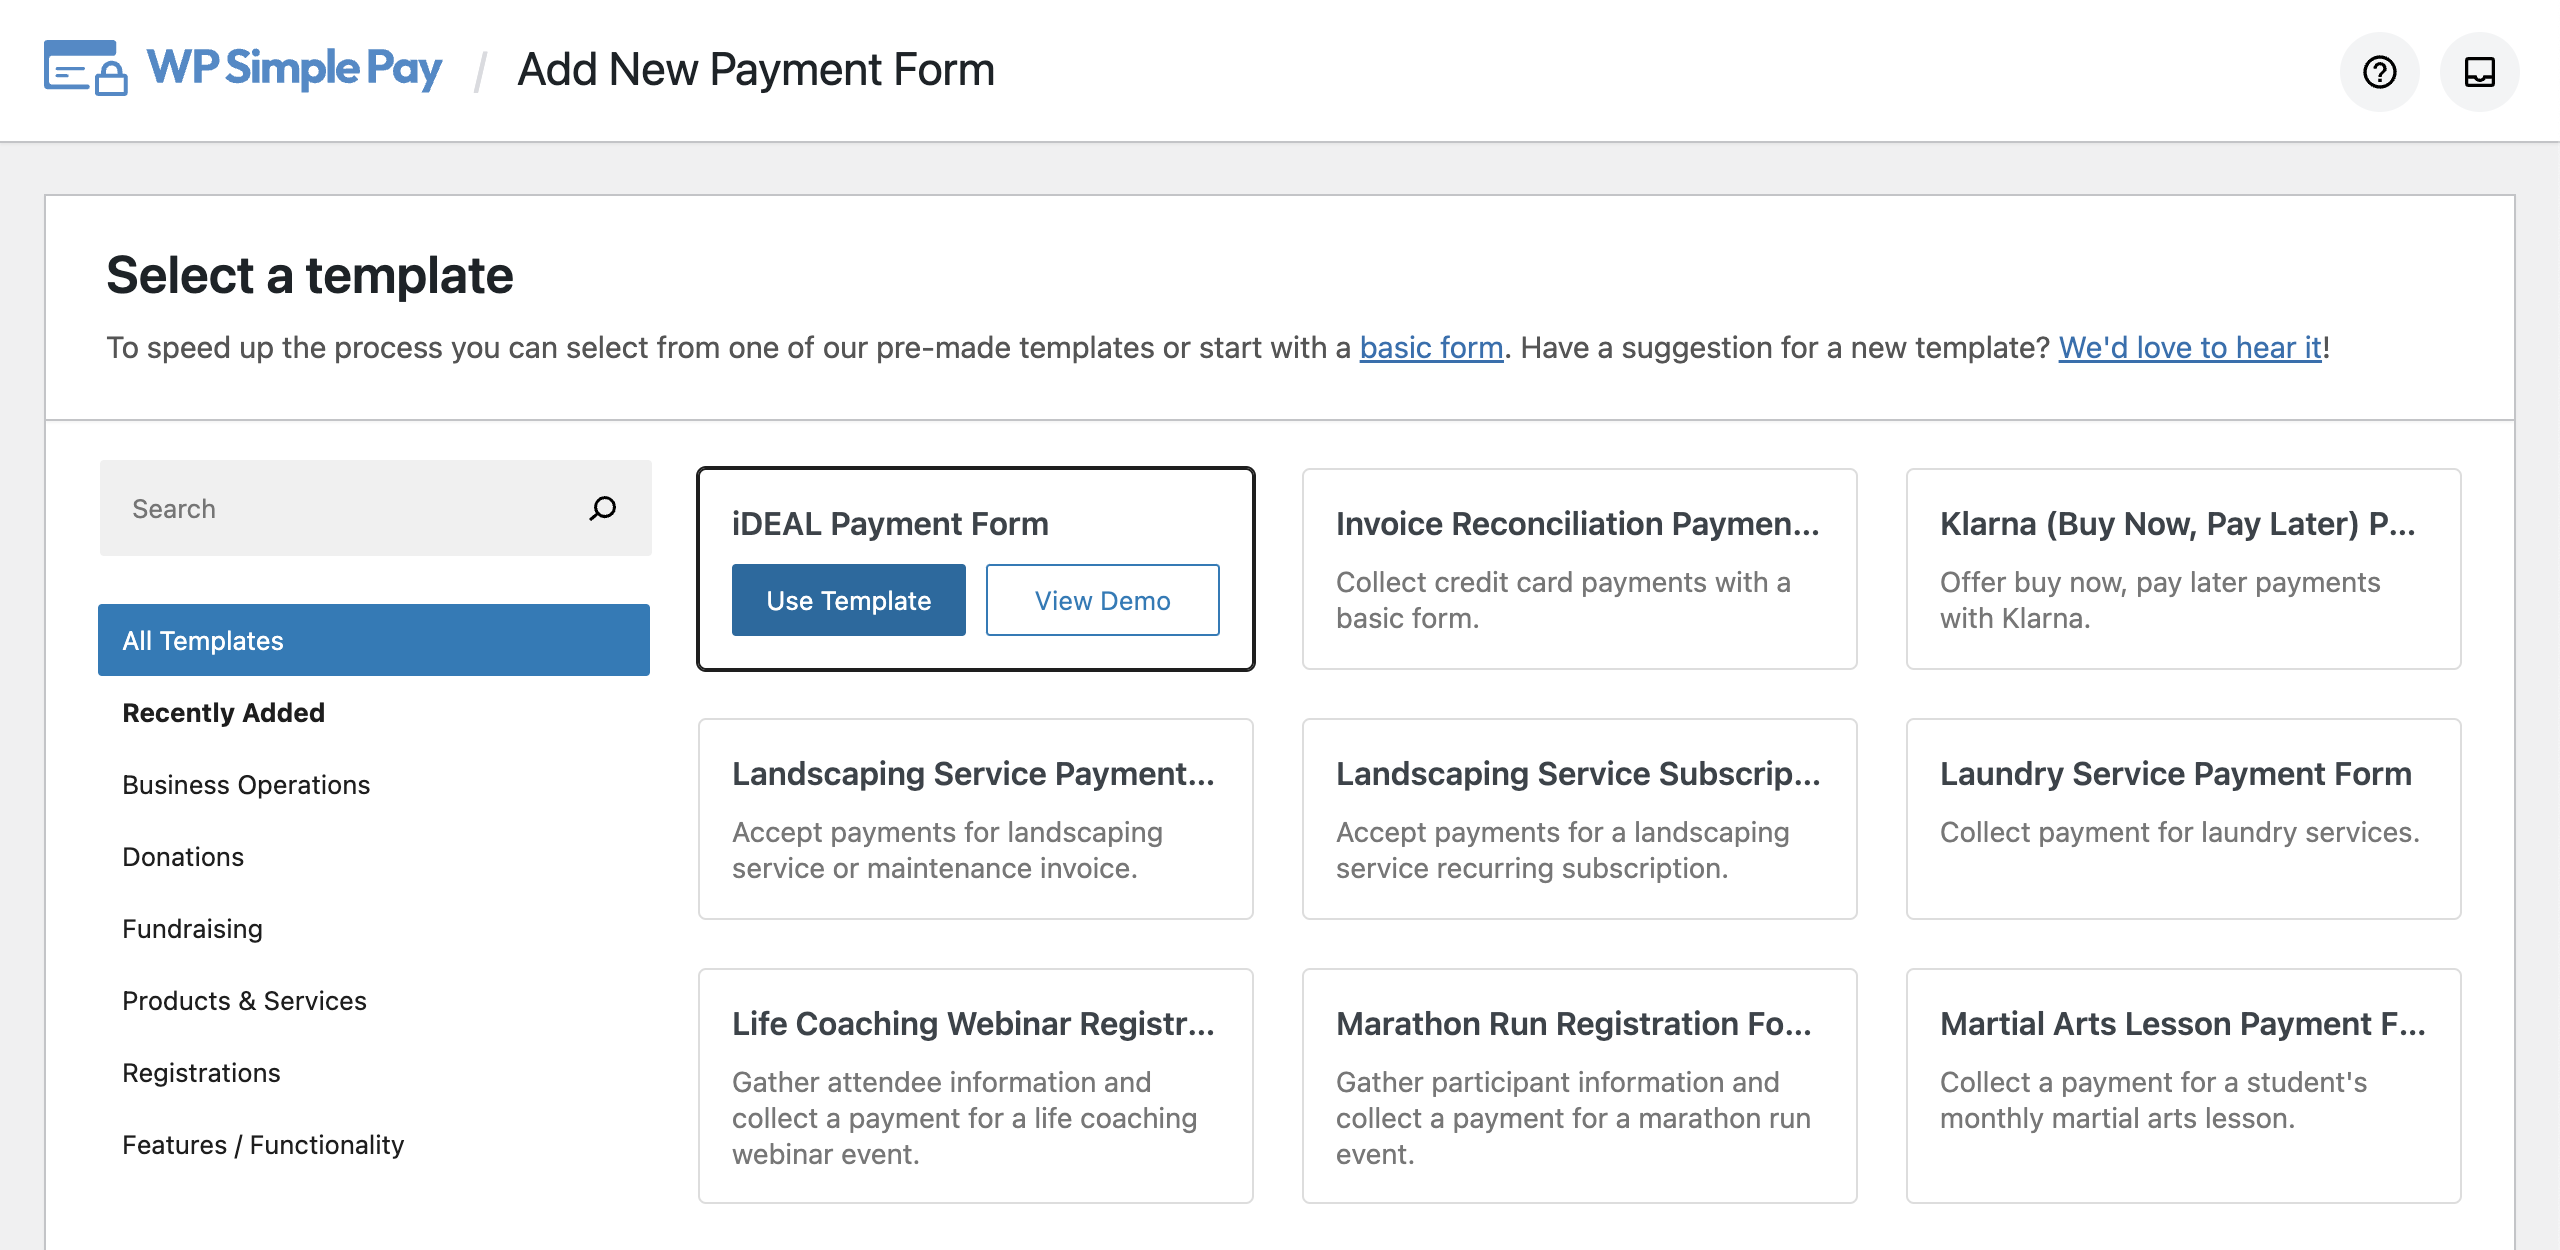
Task: Select the Recently Added category
Action: (222, 712)
